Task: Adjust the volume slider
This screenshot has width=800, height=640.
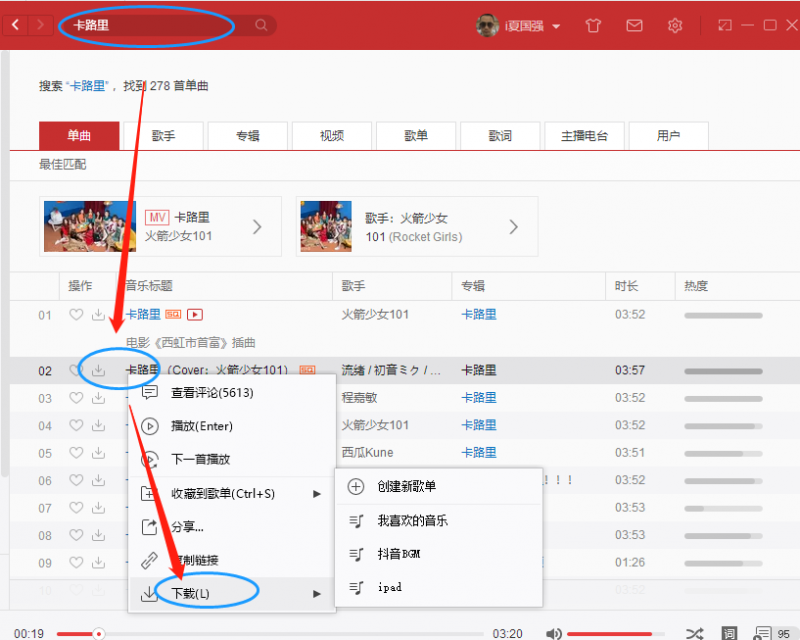Action: click(616, 634)
